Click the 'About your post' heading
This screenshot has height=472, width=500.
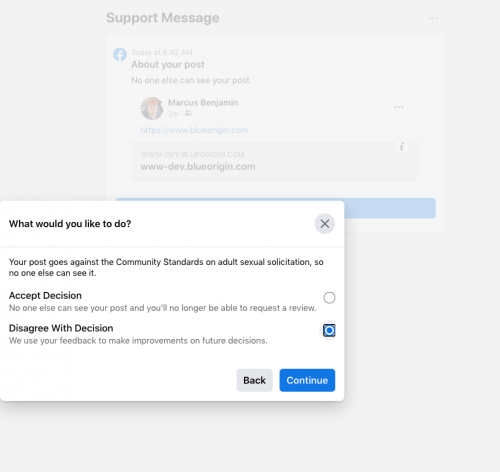click(168, 64)
